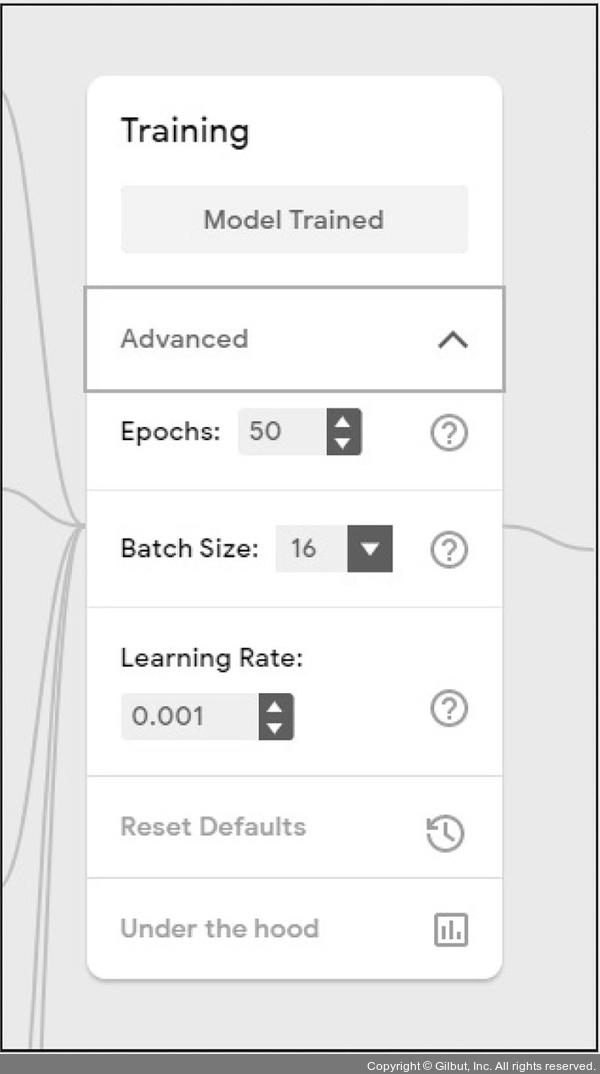
Task: Select the Batch Size value 16 box
Action: [311, 549]
